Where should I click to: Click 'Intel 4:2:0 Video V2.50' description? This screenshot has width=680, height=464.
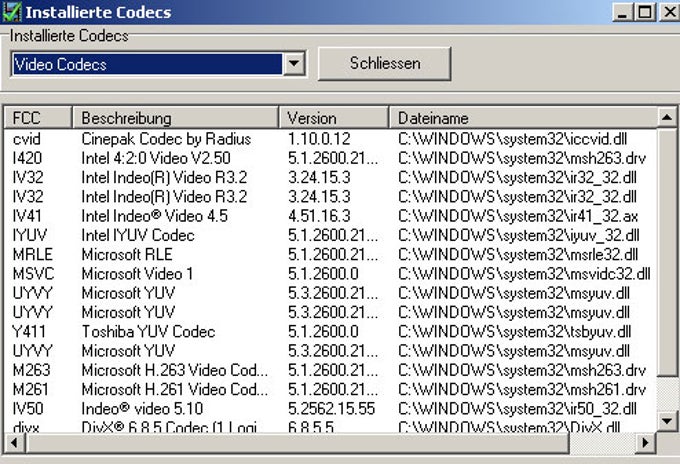coord(156,158)
